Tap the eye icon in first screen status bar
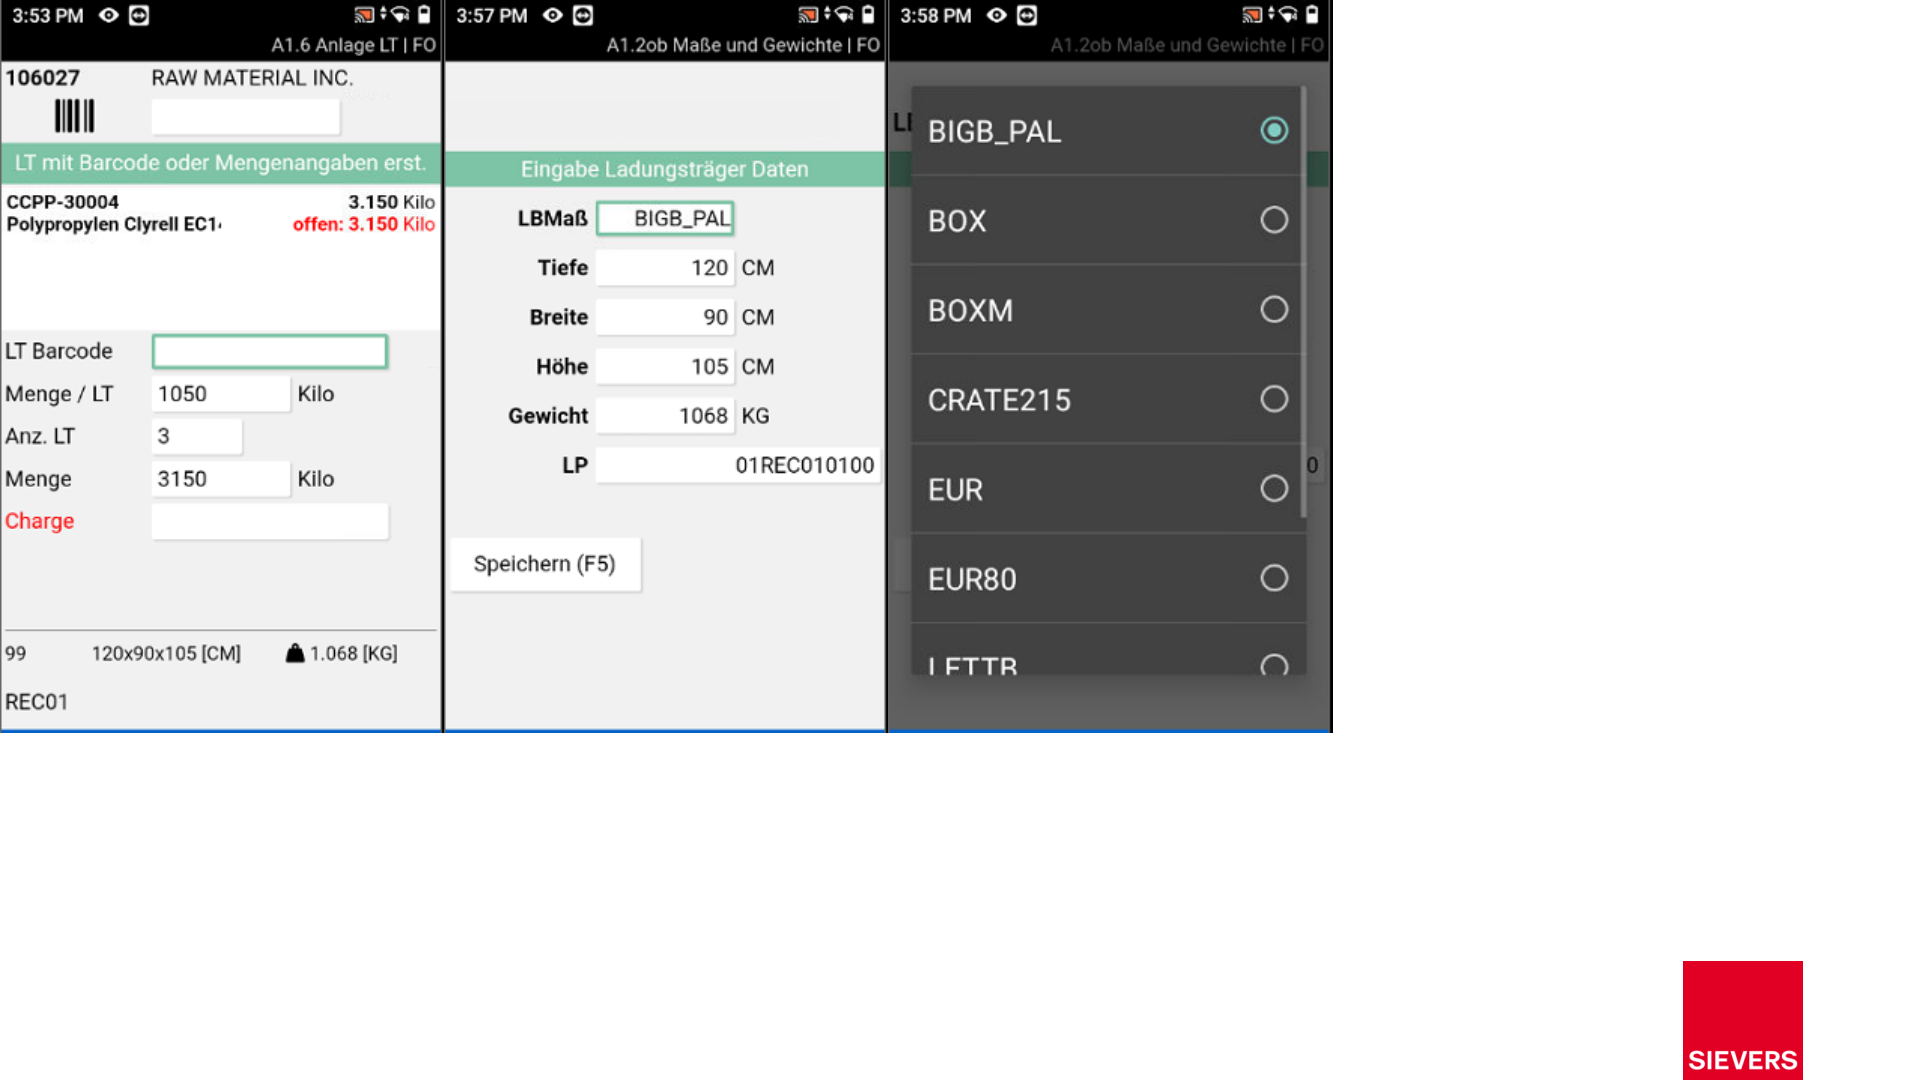Viewport: 1920px width, 1080px height. tap(109, 15)
